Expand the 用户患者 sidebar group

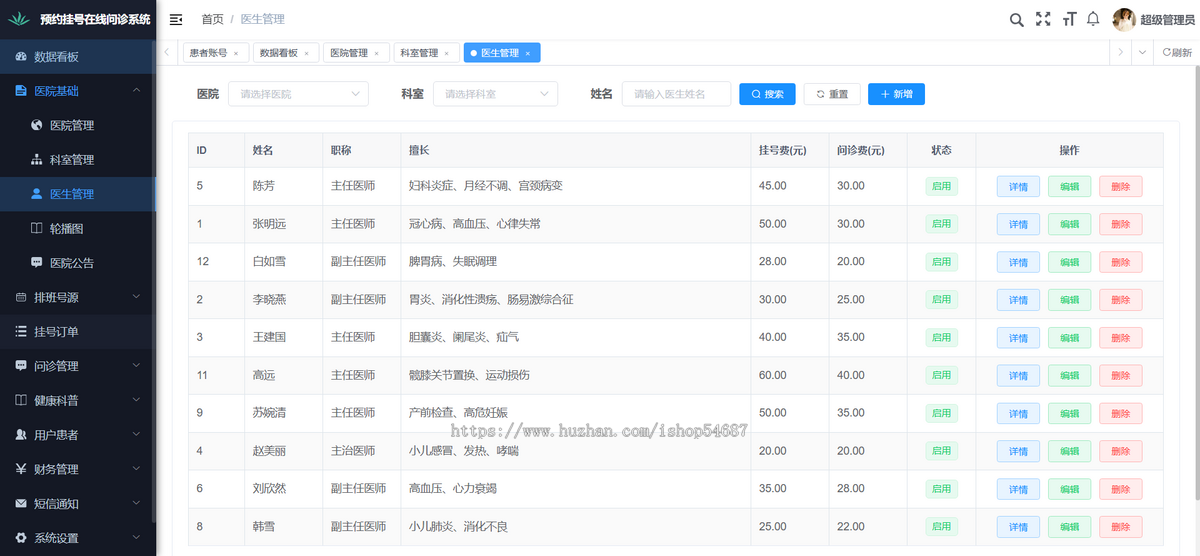coord(78,435)
